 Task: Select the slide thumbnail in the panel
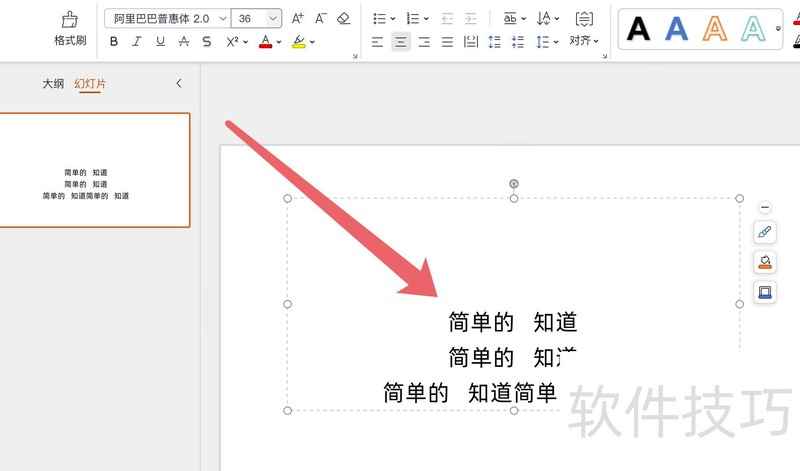pyautogui.click(x=95, y=170)
